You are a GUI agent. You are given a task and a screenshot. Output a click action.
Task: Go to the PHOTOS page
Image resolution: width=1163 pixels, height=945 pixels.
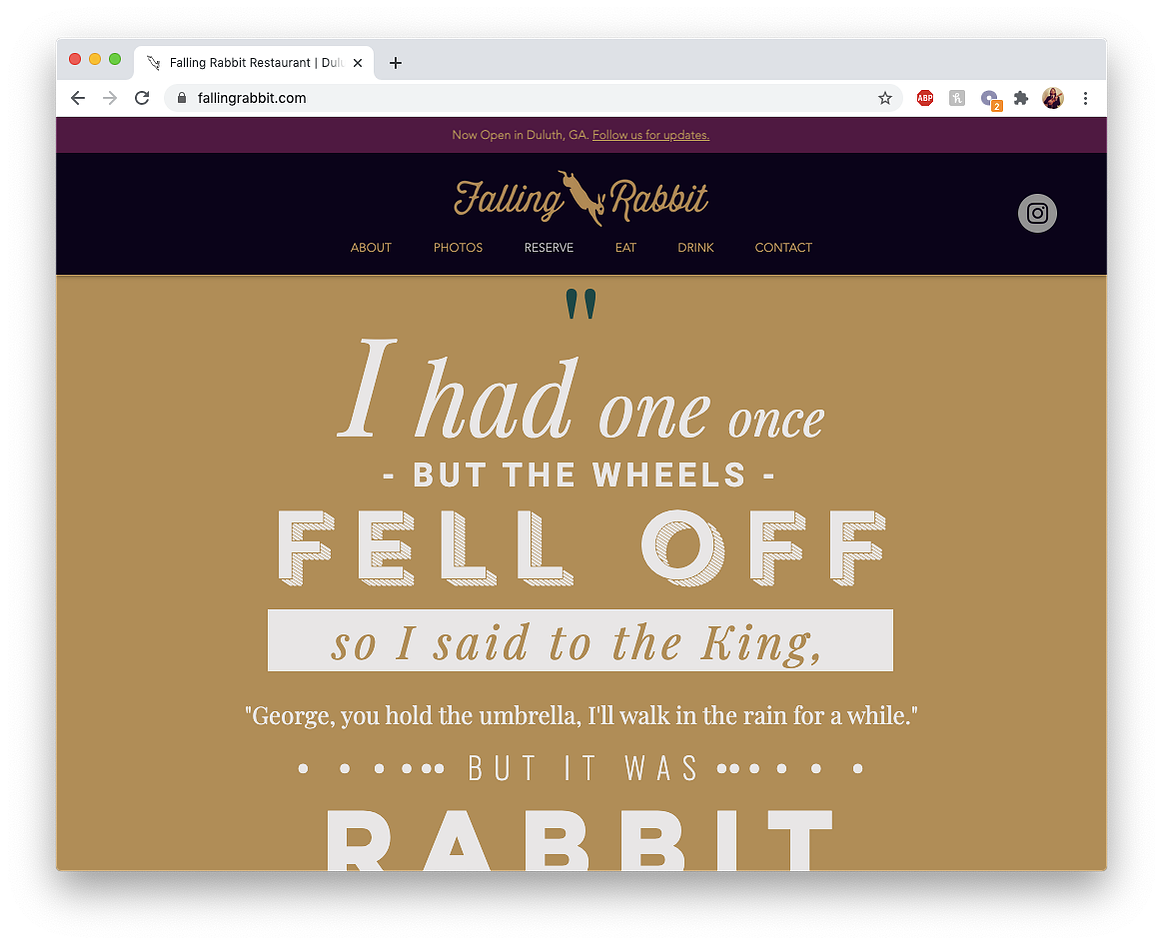[x=458, y=248]
